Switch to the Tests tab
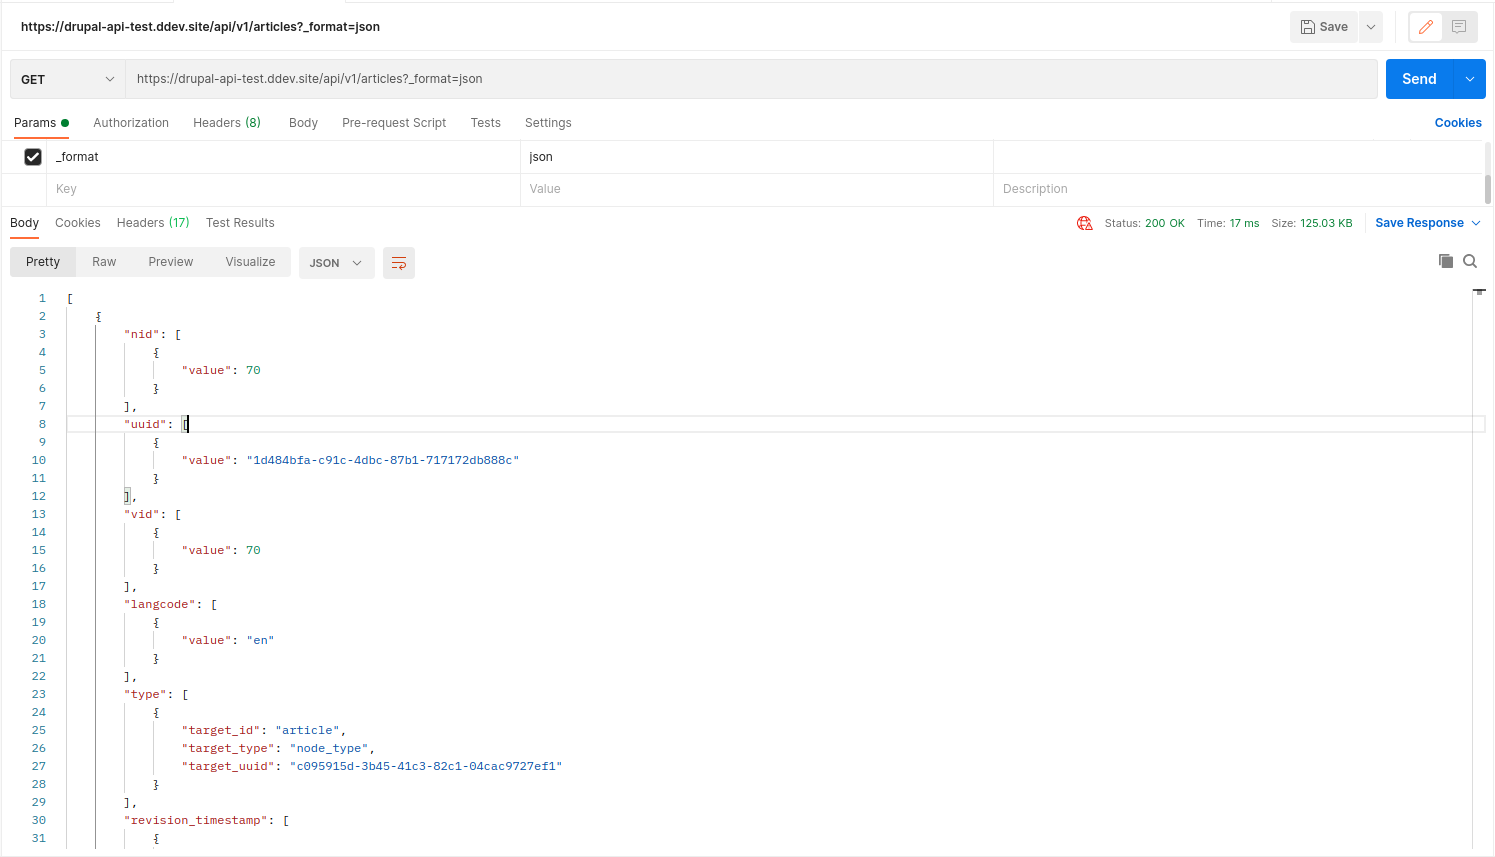This screenshot has height=857, width=1495. pos(486,123)
